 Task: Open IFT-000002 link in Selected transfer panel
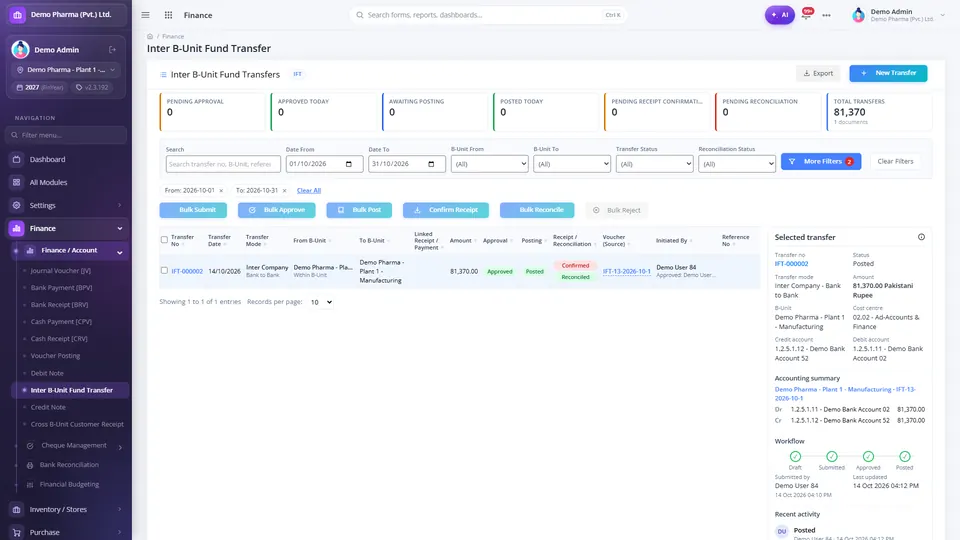pos(791,264)
